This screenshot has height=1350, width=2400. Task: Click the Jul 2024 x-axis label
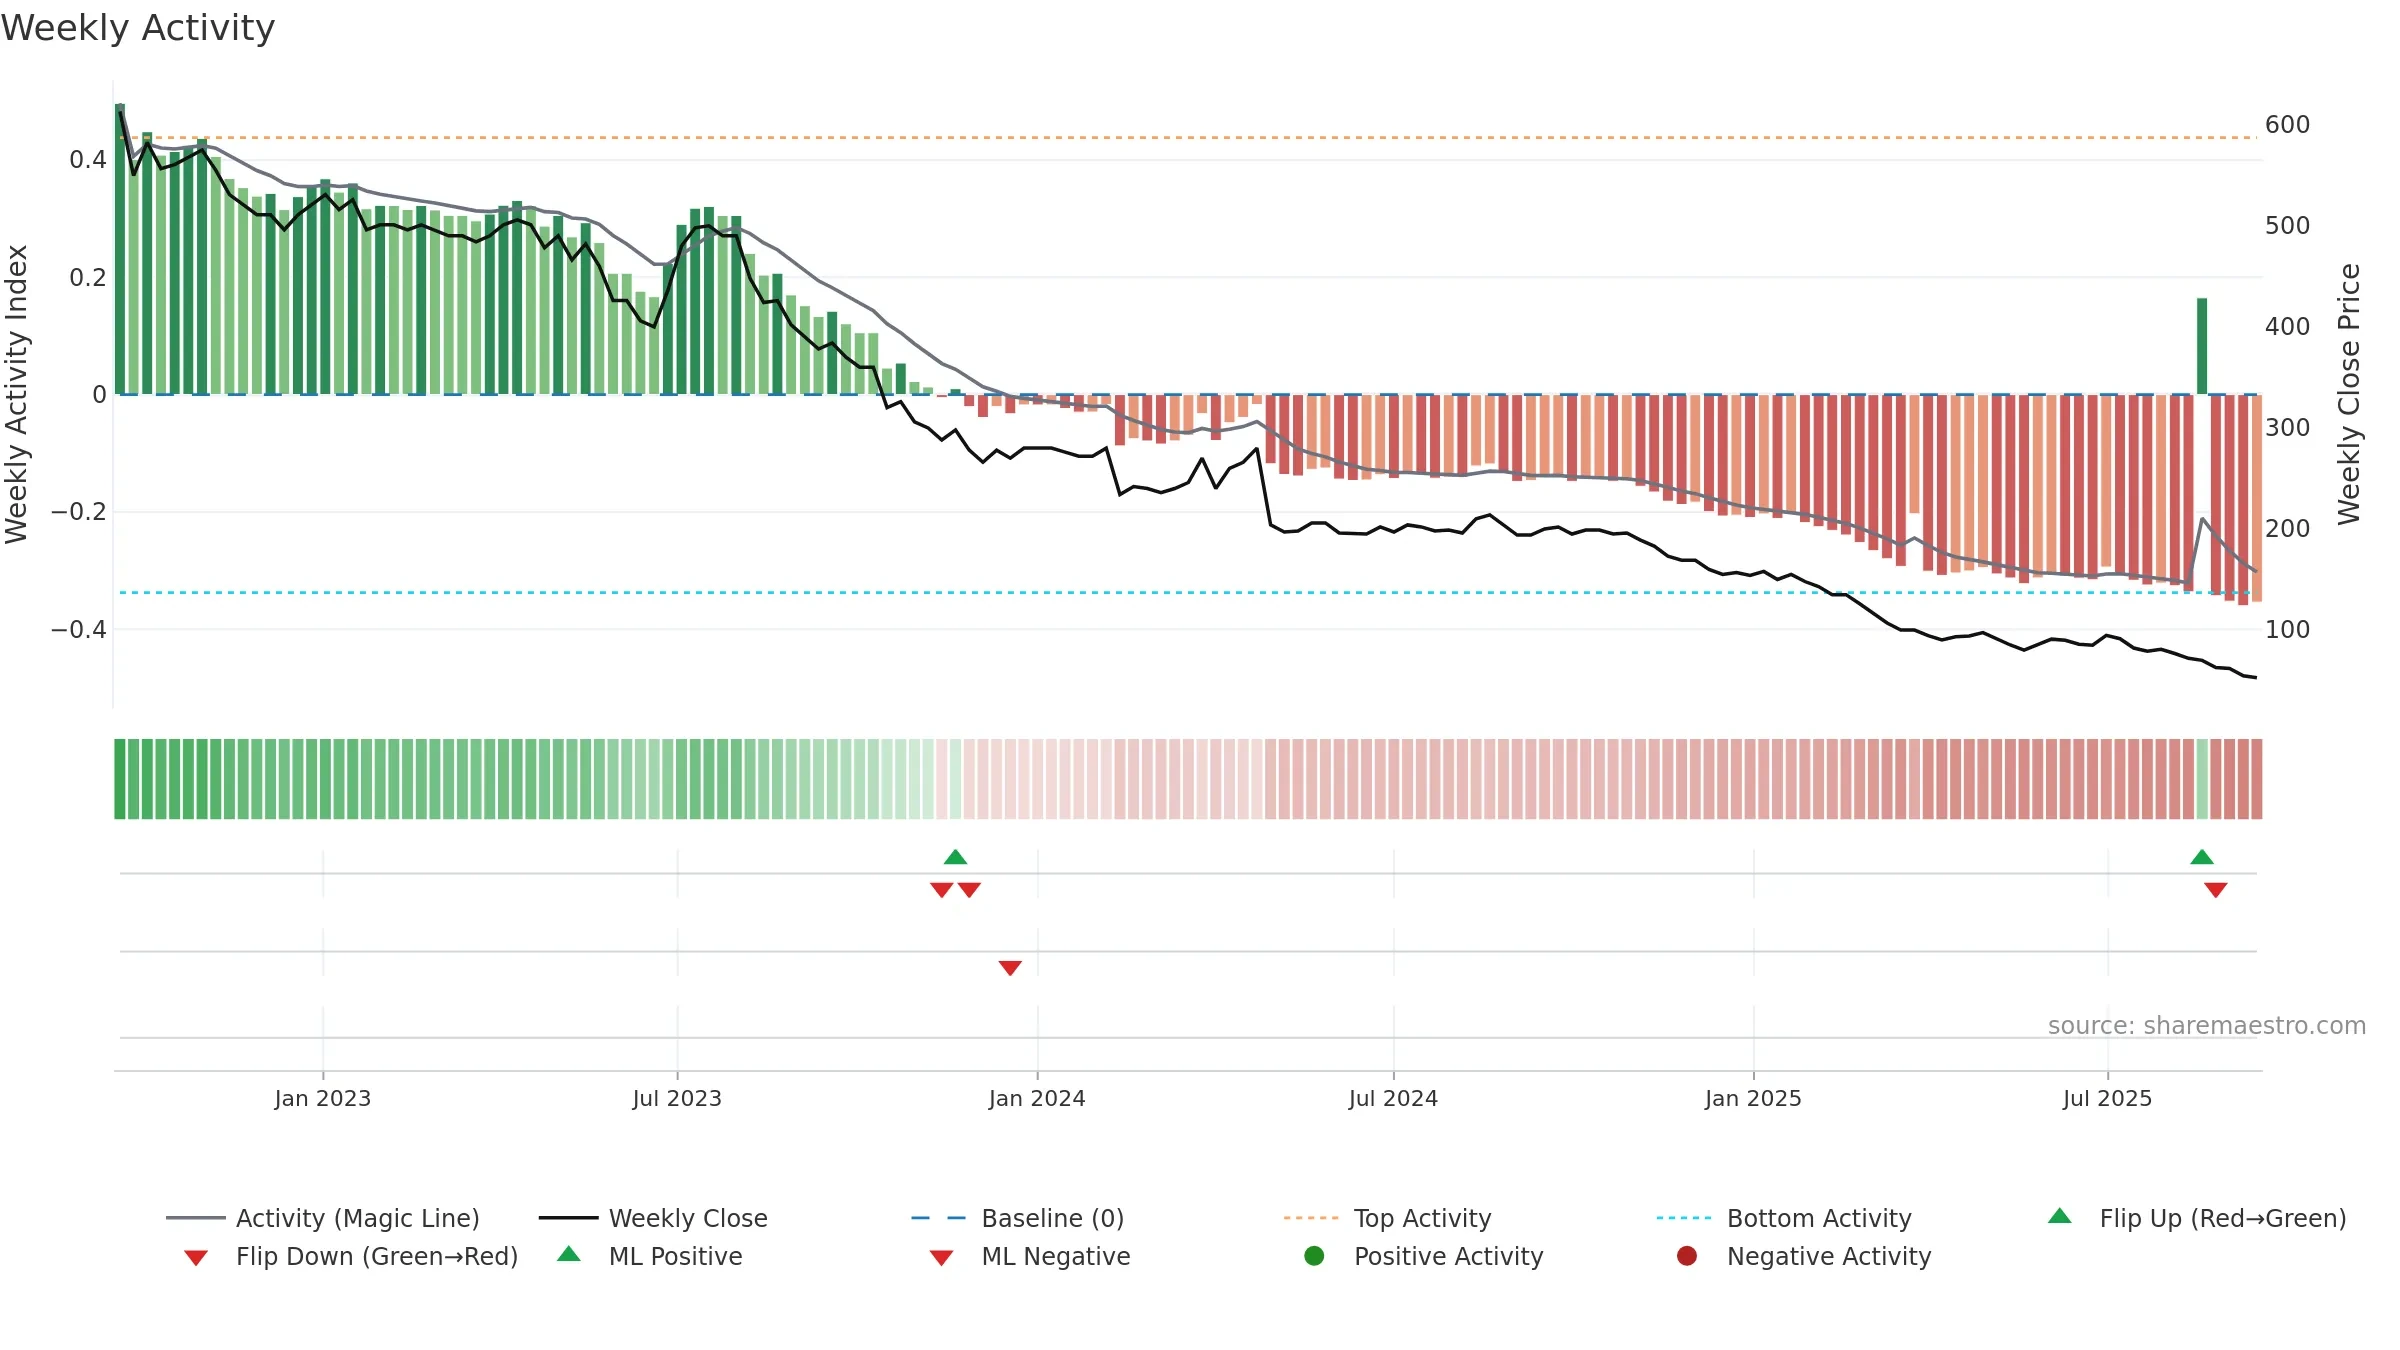[1393, 1098]
